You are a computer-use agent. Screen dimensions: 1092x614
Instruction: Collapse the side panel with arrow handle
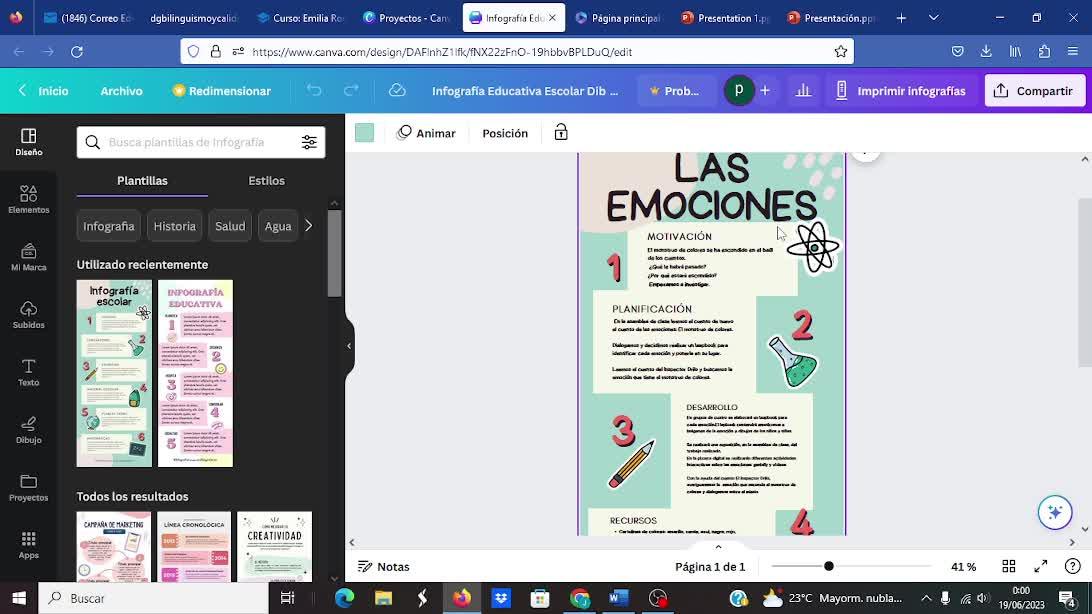(x=349, y=346)
